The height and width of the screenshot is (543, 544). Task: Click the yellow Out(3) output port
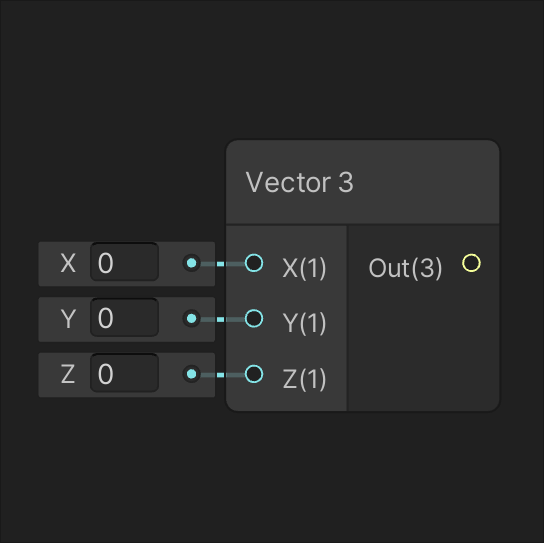[x=471, y=263]
